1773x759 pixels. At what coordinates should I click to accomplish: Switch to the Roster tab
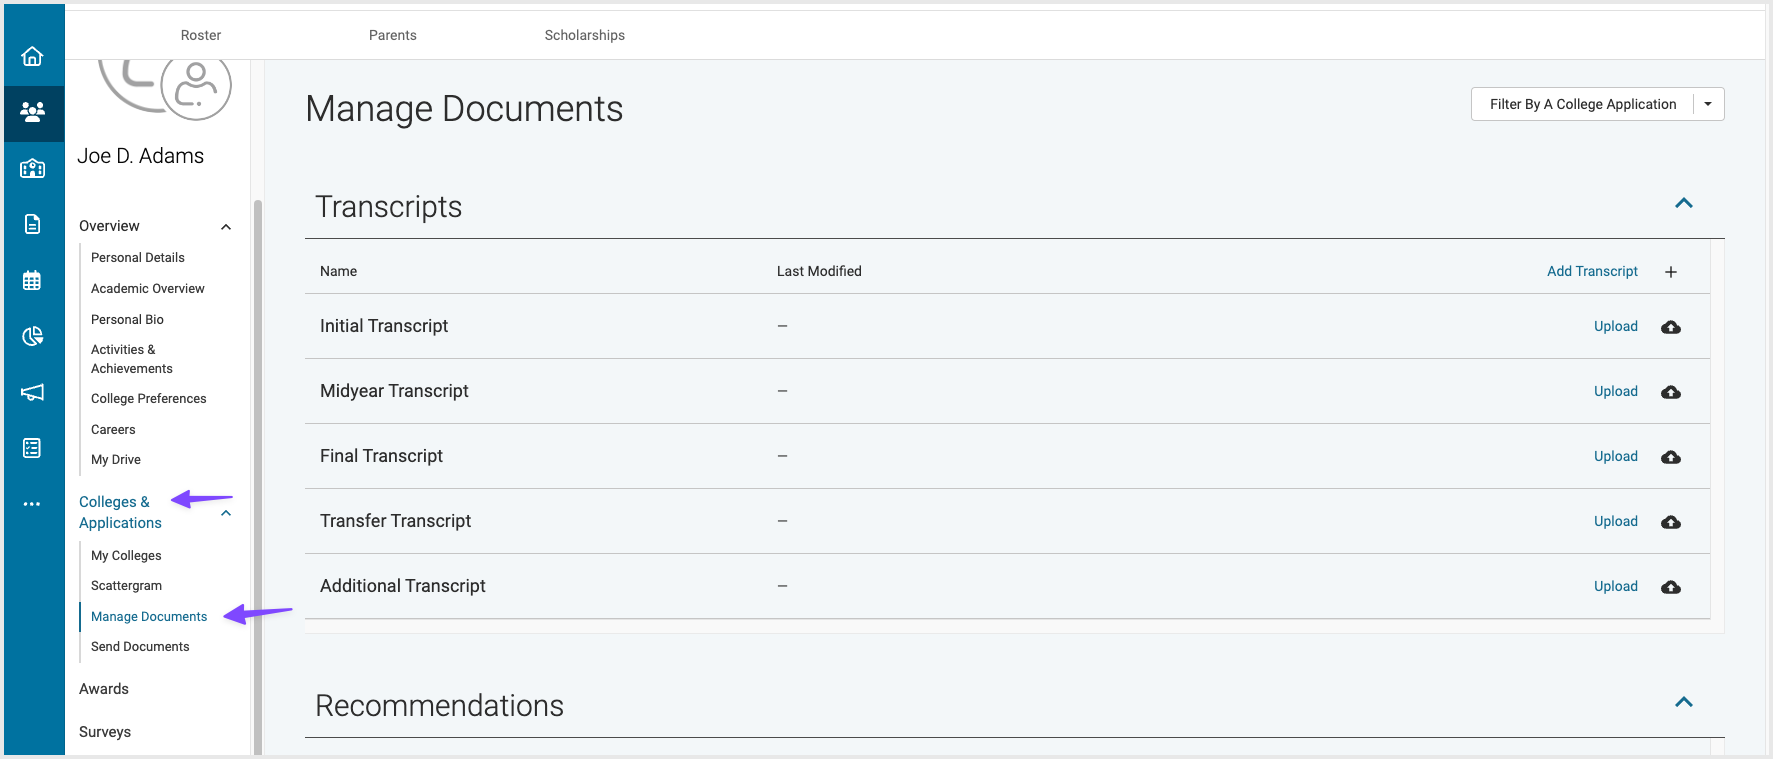[201, 35]
